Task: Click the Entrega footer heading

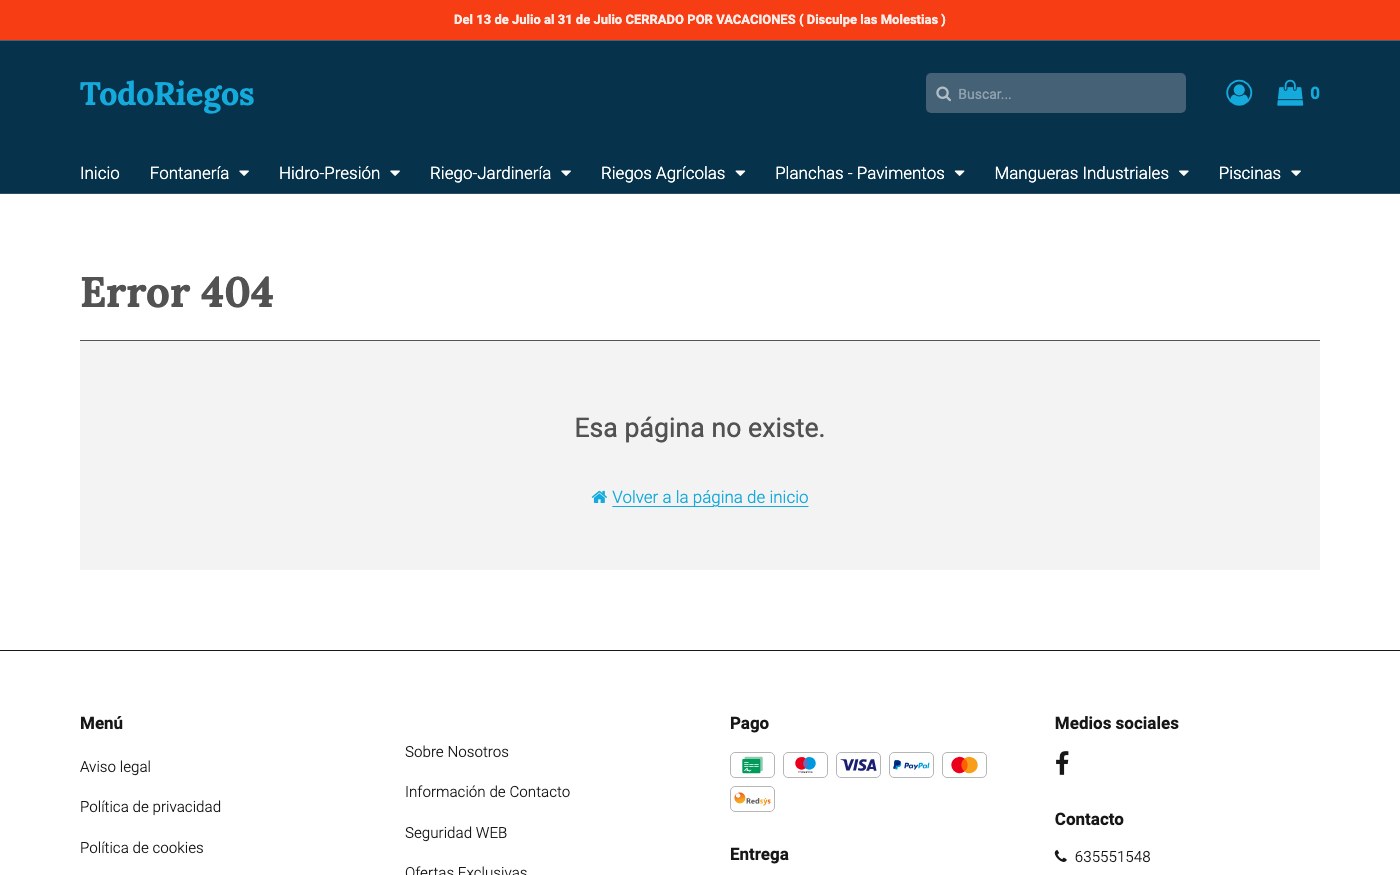Action: coord(759,854)
